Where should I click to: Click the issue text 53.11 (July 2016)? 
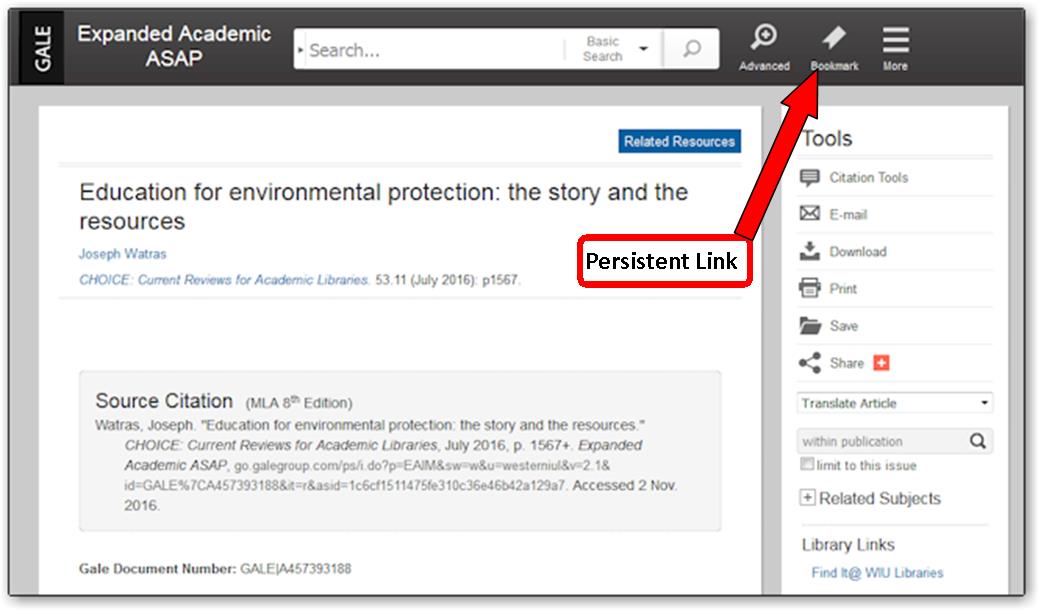point(425,279)
